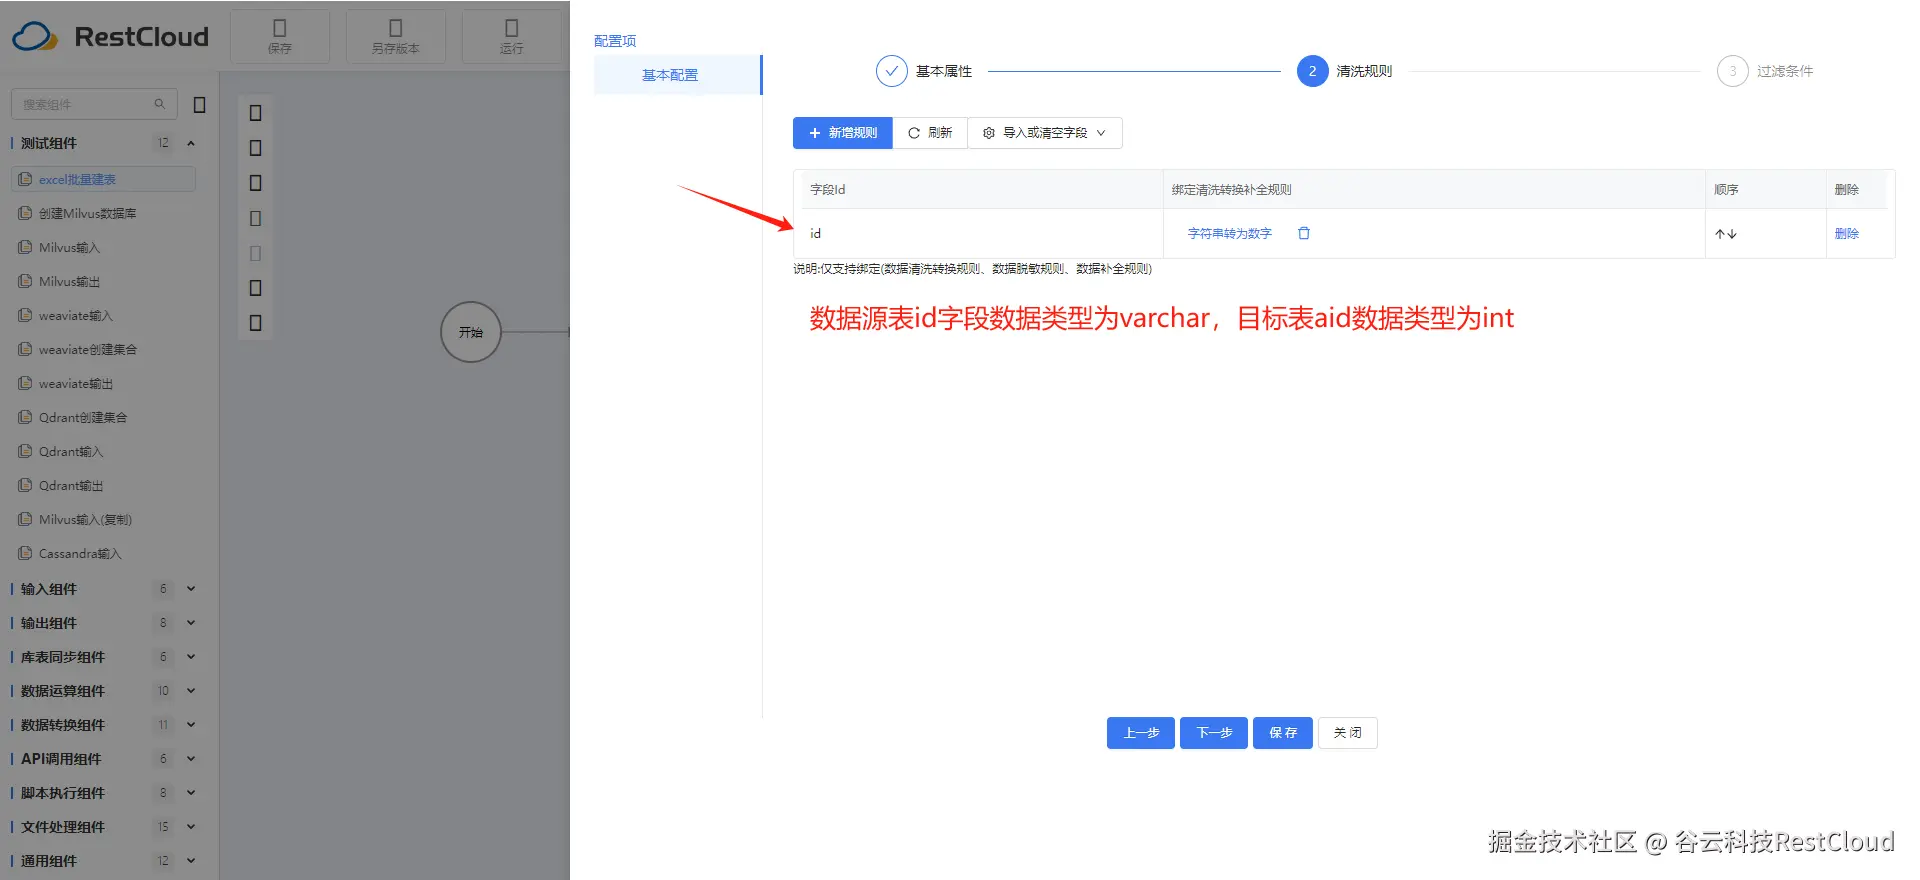Click the 另存版本 toolbar button
Image resolution: width=1920 pixels, height=880 pixels.
coord(396,36)
